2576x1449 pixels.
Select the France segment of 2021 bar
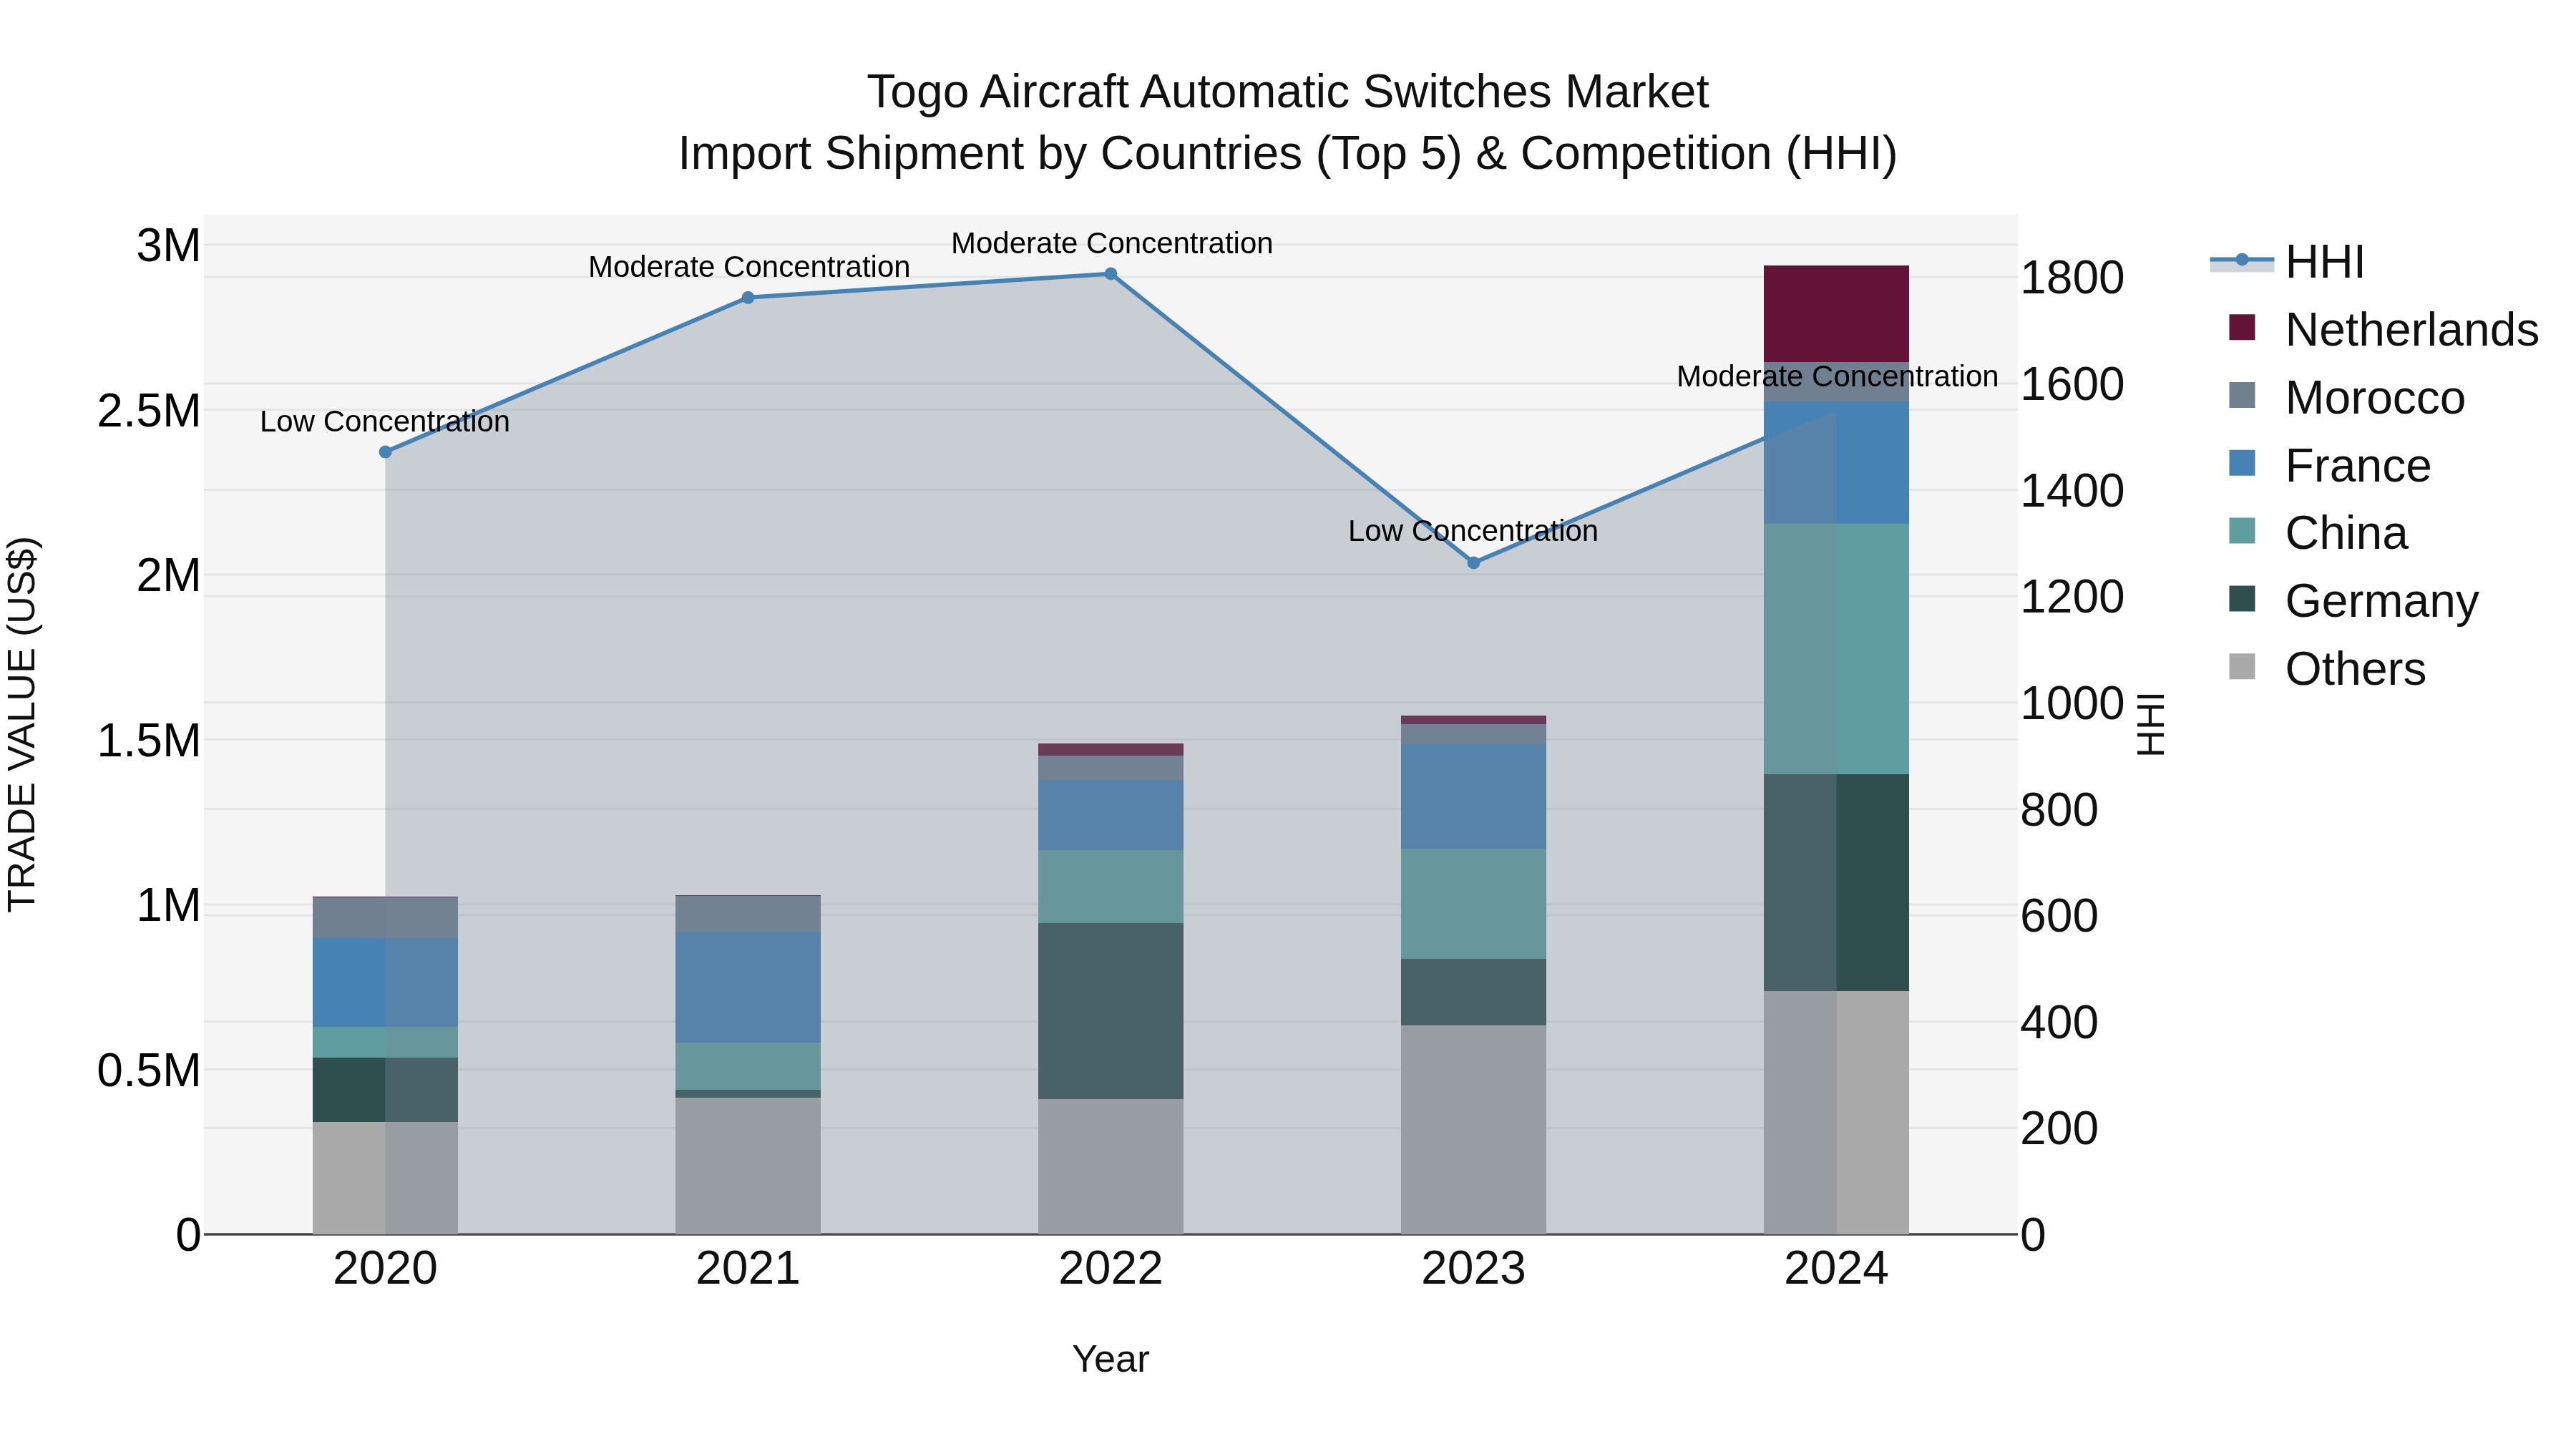tap(748, 987)
